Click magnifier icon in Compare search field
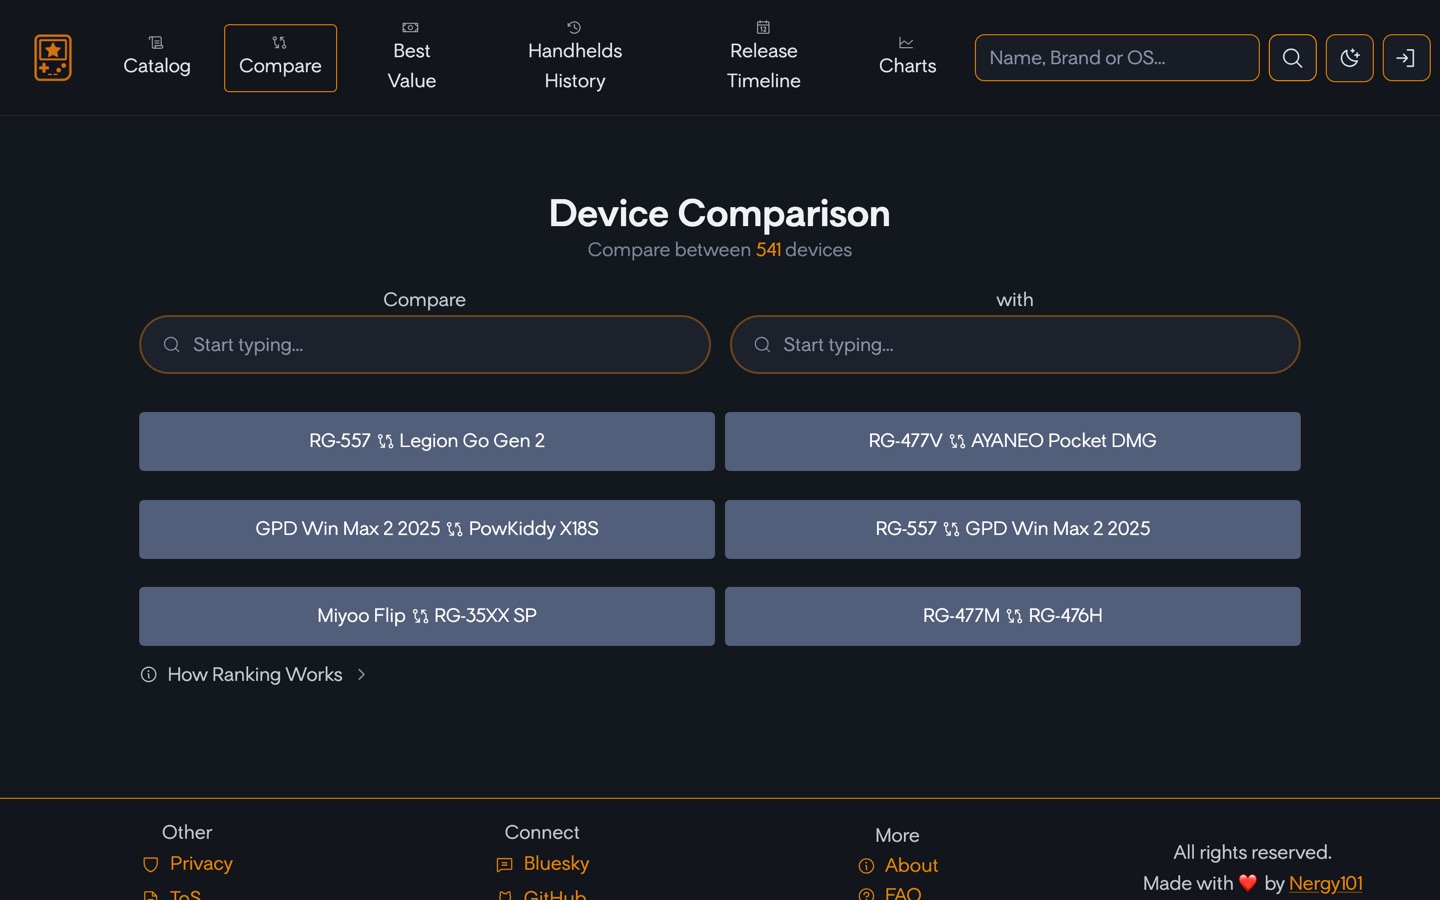 (172, 345)
